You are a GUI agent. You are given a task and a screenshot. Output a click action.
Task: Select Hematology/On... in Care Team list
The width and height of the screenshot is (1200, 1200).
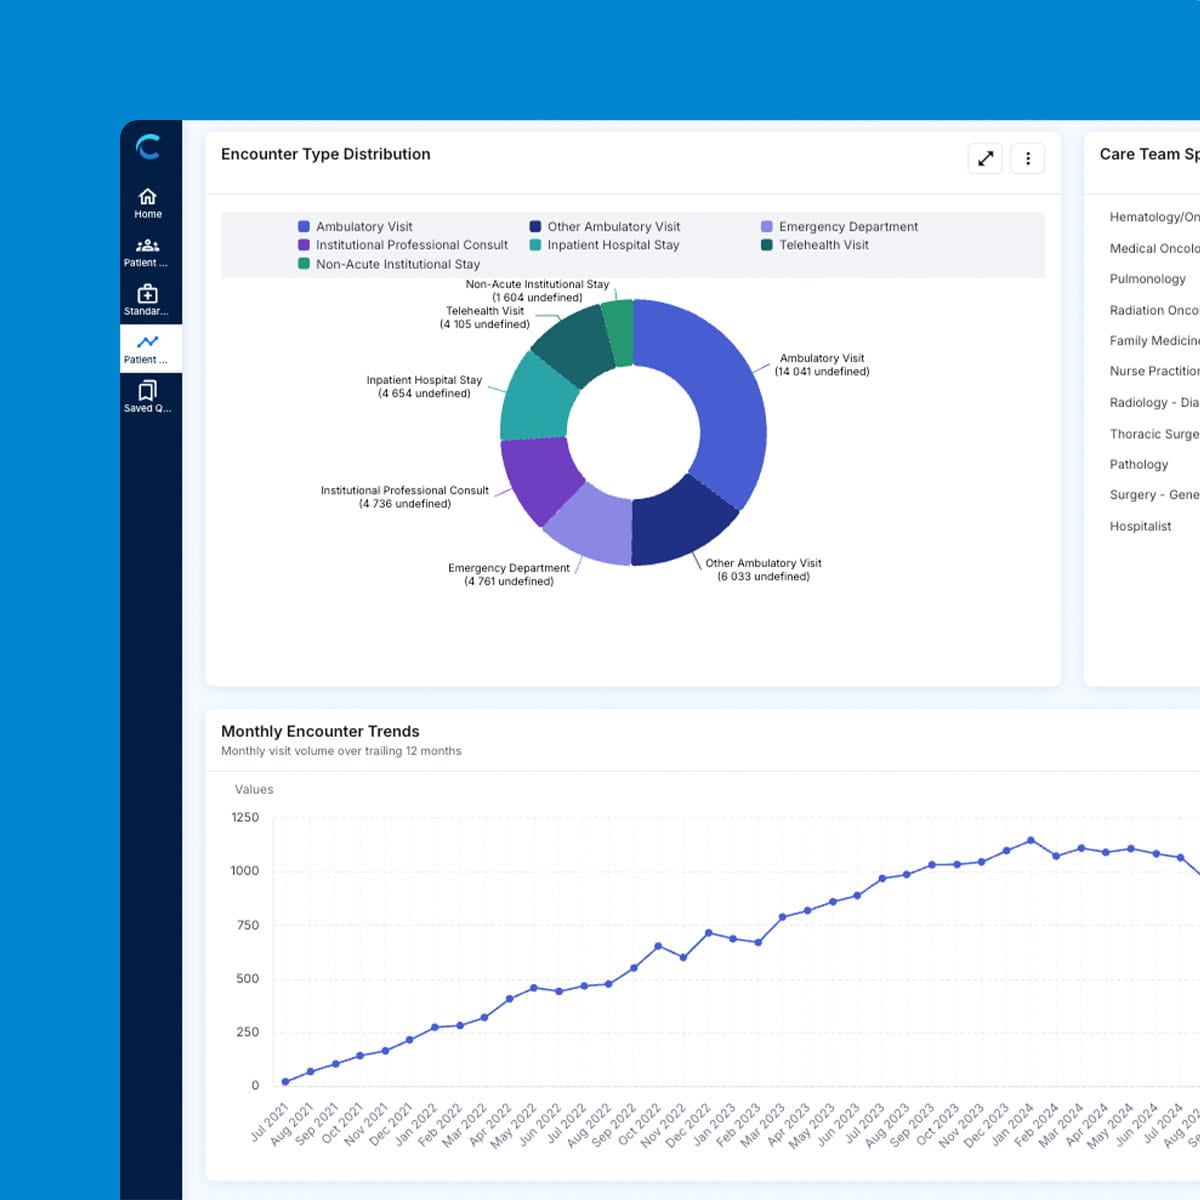[1154, 217]
